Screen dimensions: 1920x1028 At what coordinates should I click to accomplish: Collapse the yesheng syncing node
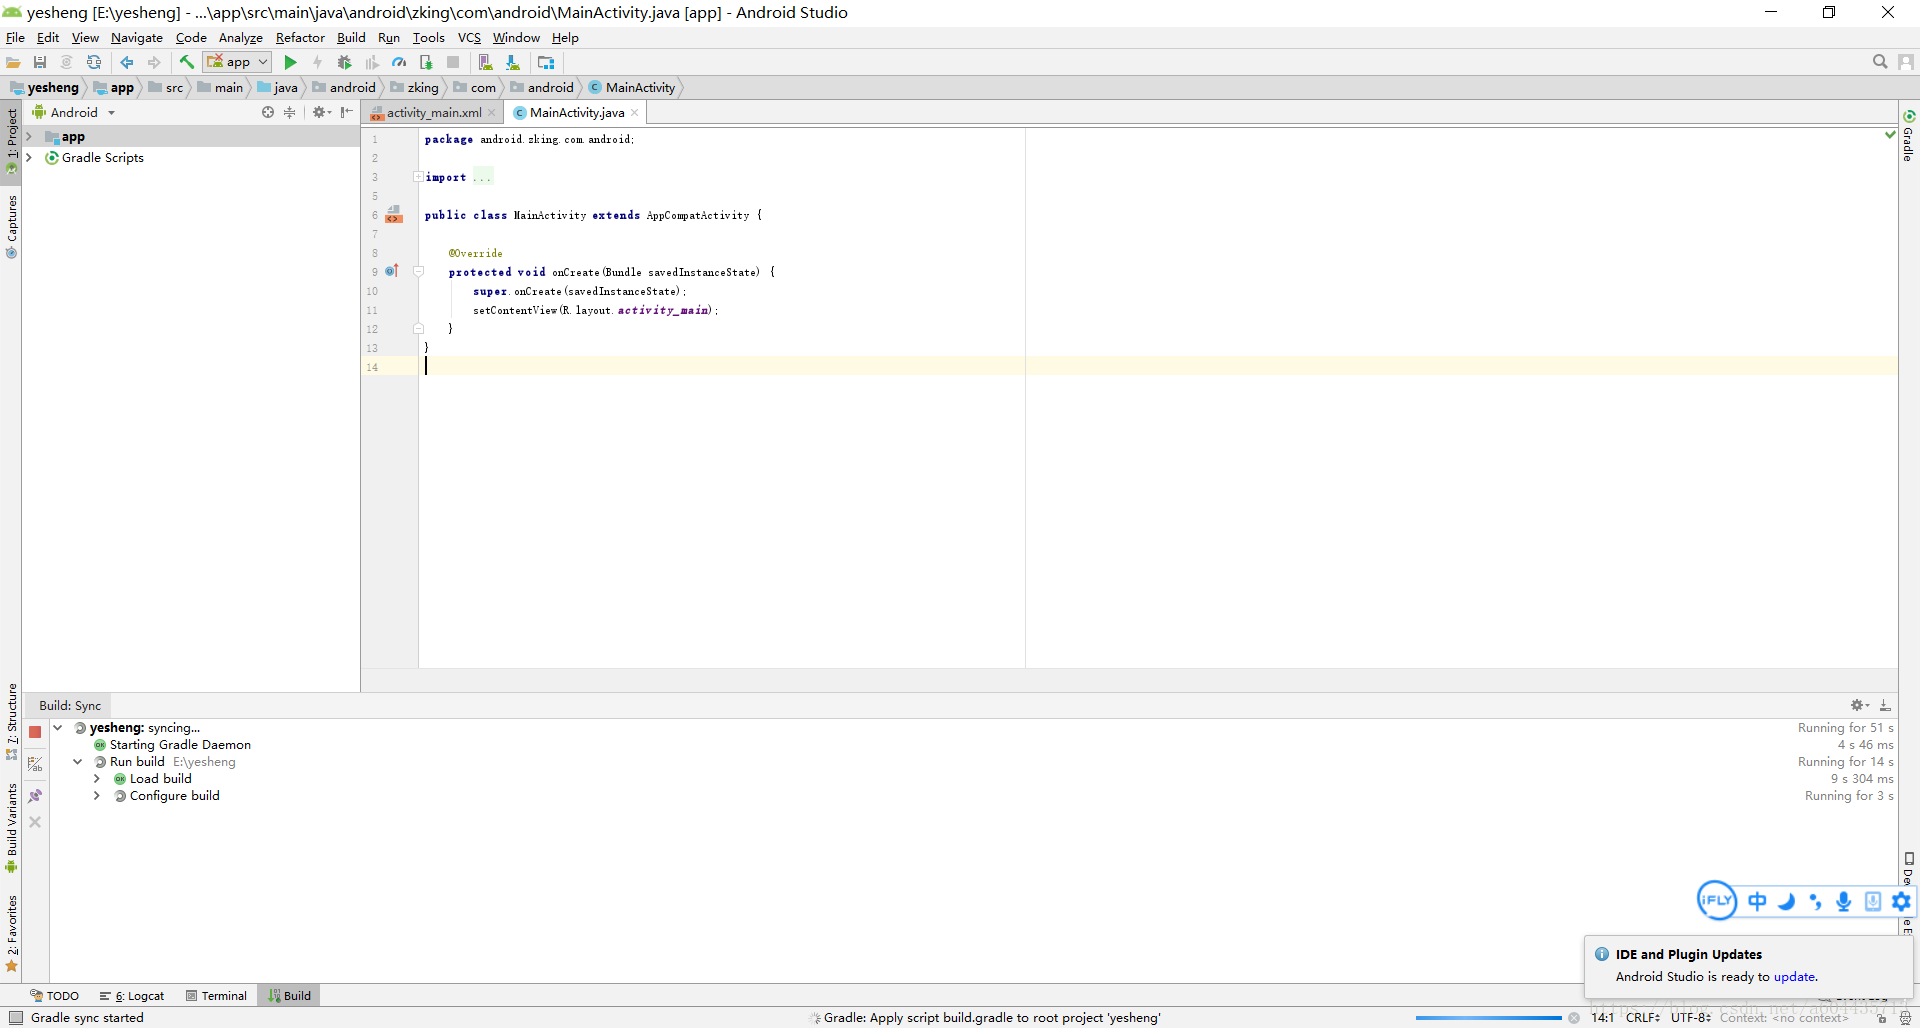[58, 728]
